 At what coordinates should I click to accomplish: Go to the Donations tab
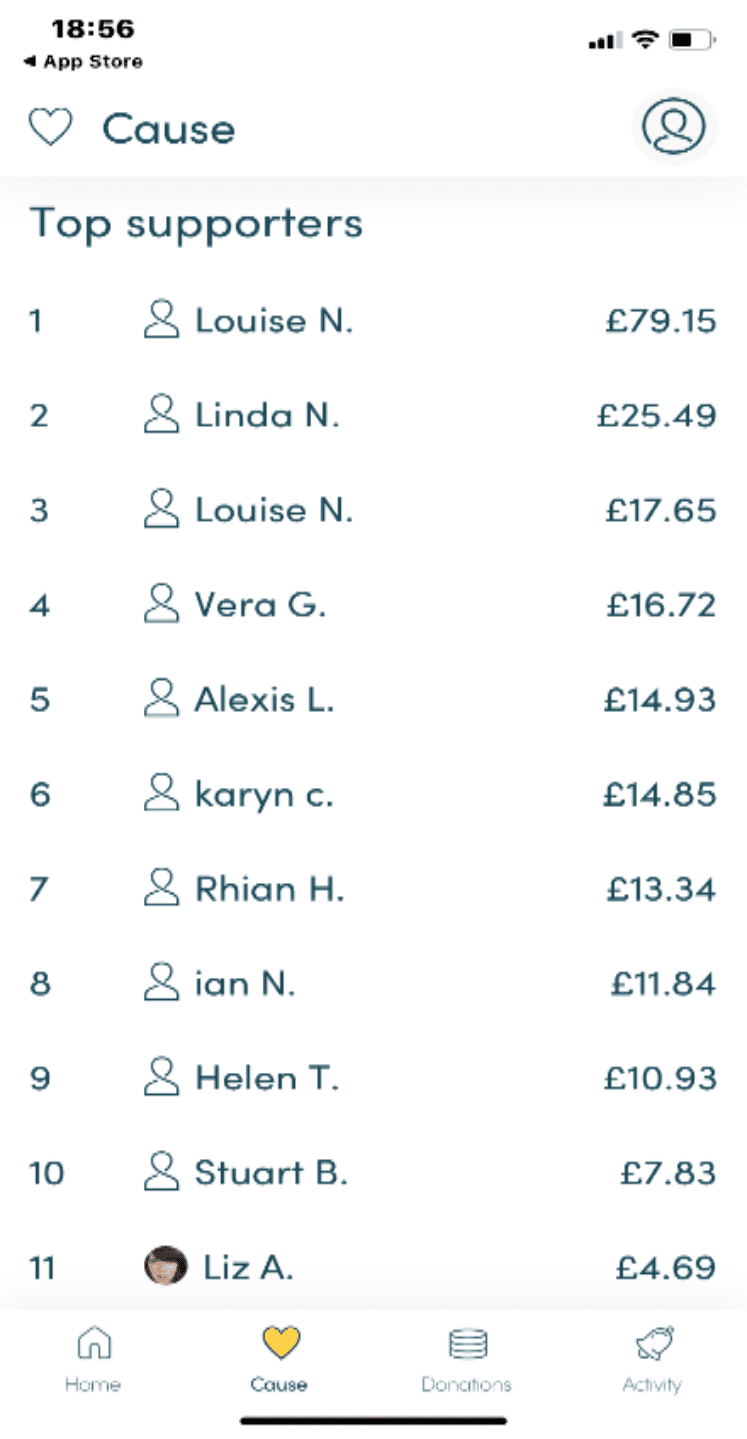[466, 1357]
